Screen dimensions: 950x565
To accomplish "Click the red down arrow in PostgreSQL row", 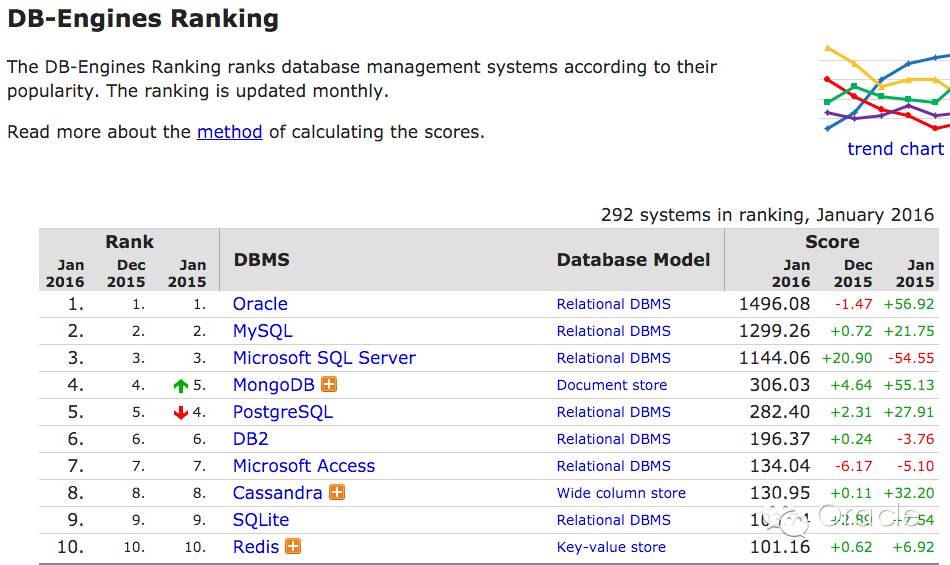I will point(181,413).
